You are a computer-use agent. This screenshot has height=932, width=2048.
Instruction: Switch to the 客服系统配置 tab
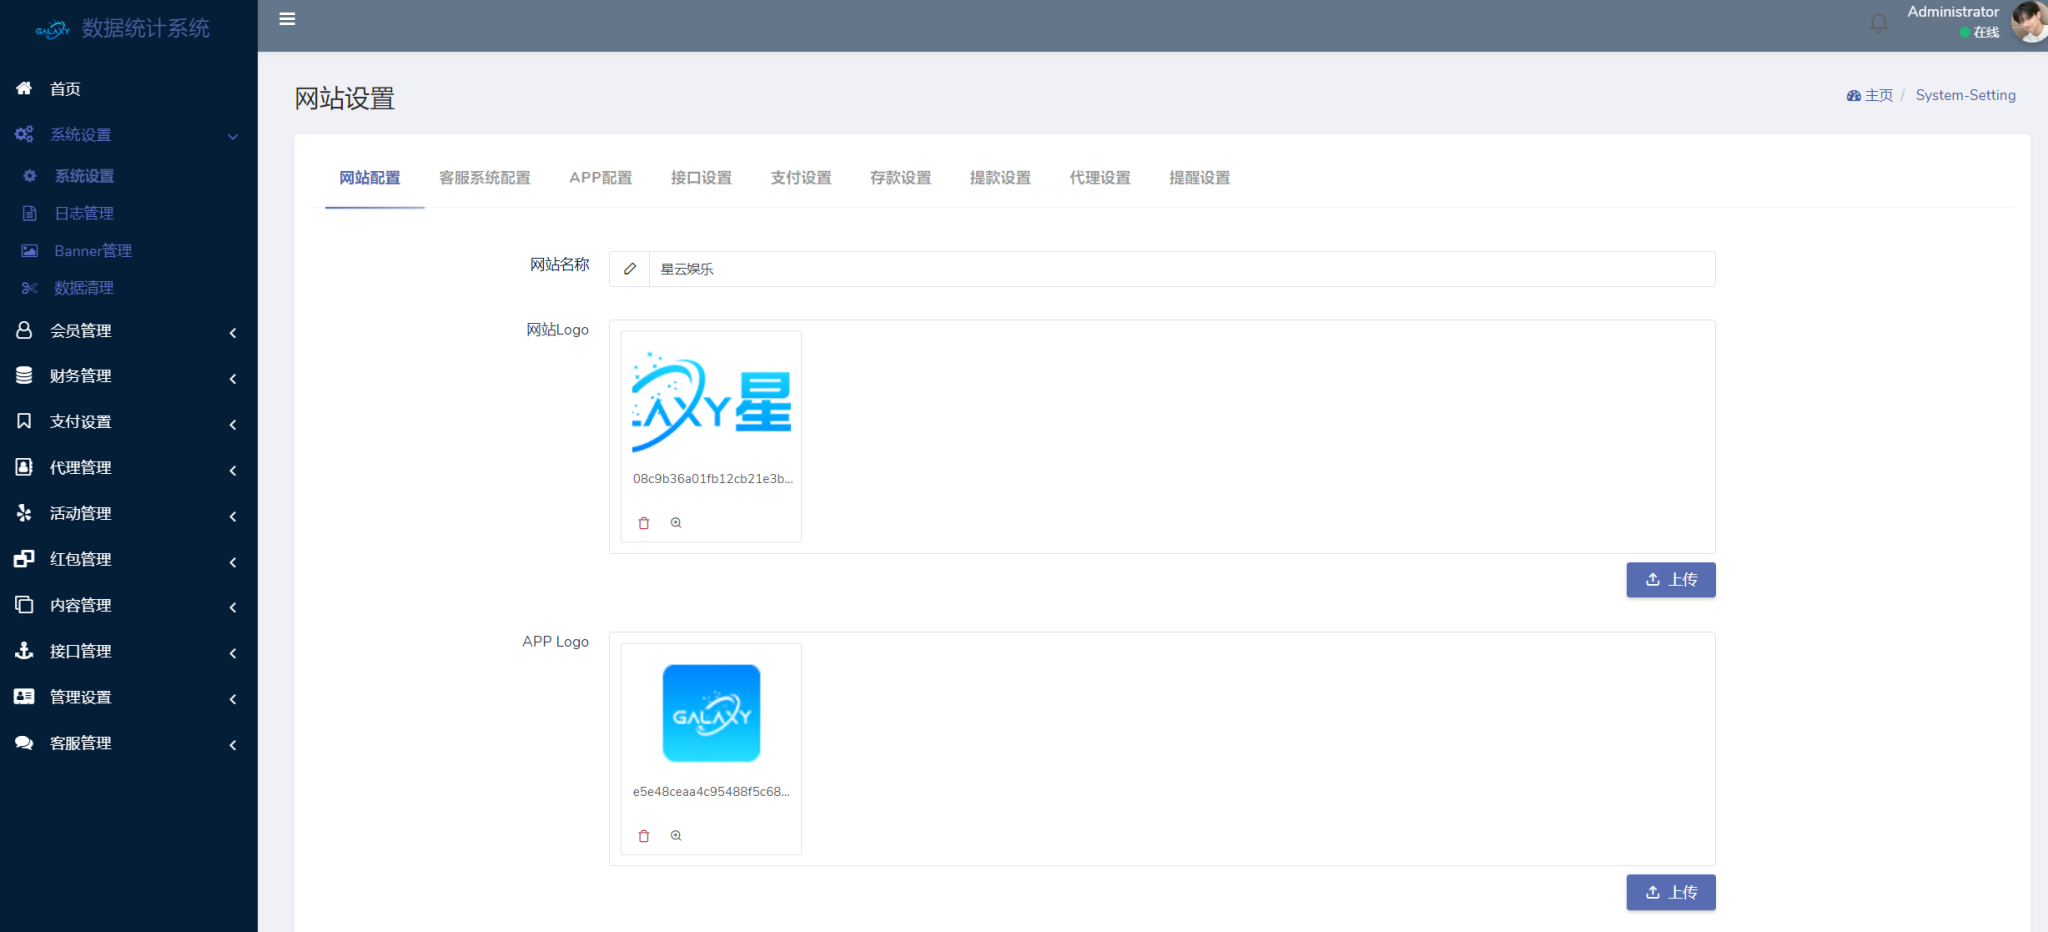pos(485,178)
